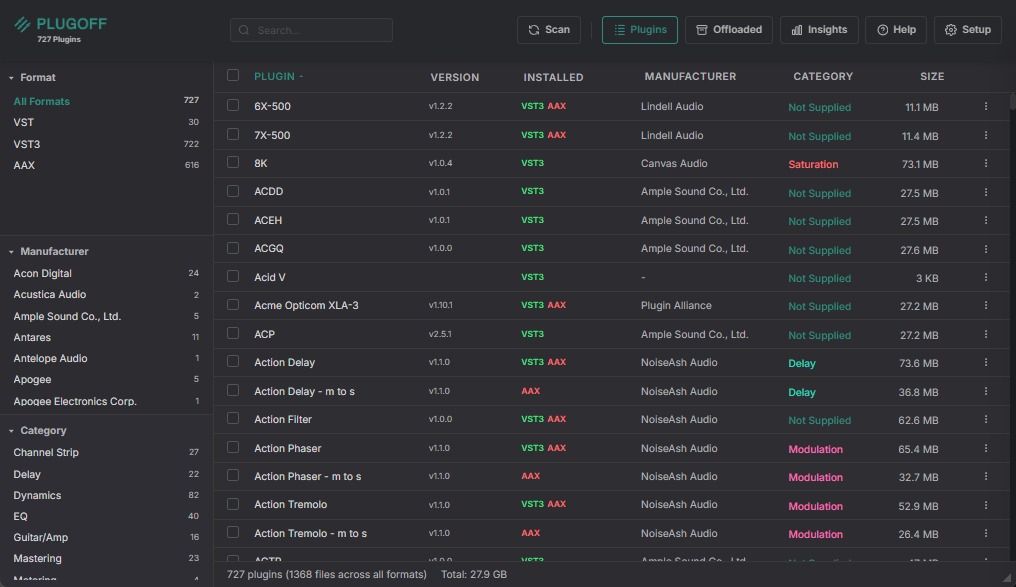
Task: Open the three-dot menu for Acid V
Action: pyautogui.click(x=985, y=277)
